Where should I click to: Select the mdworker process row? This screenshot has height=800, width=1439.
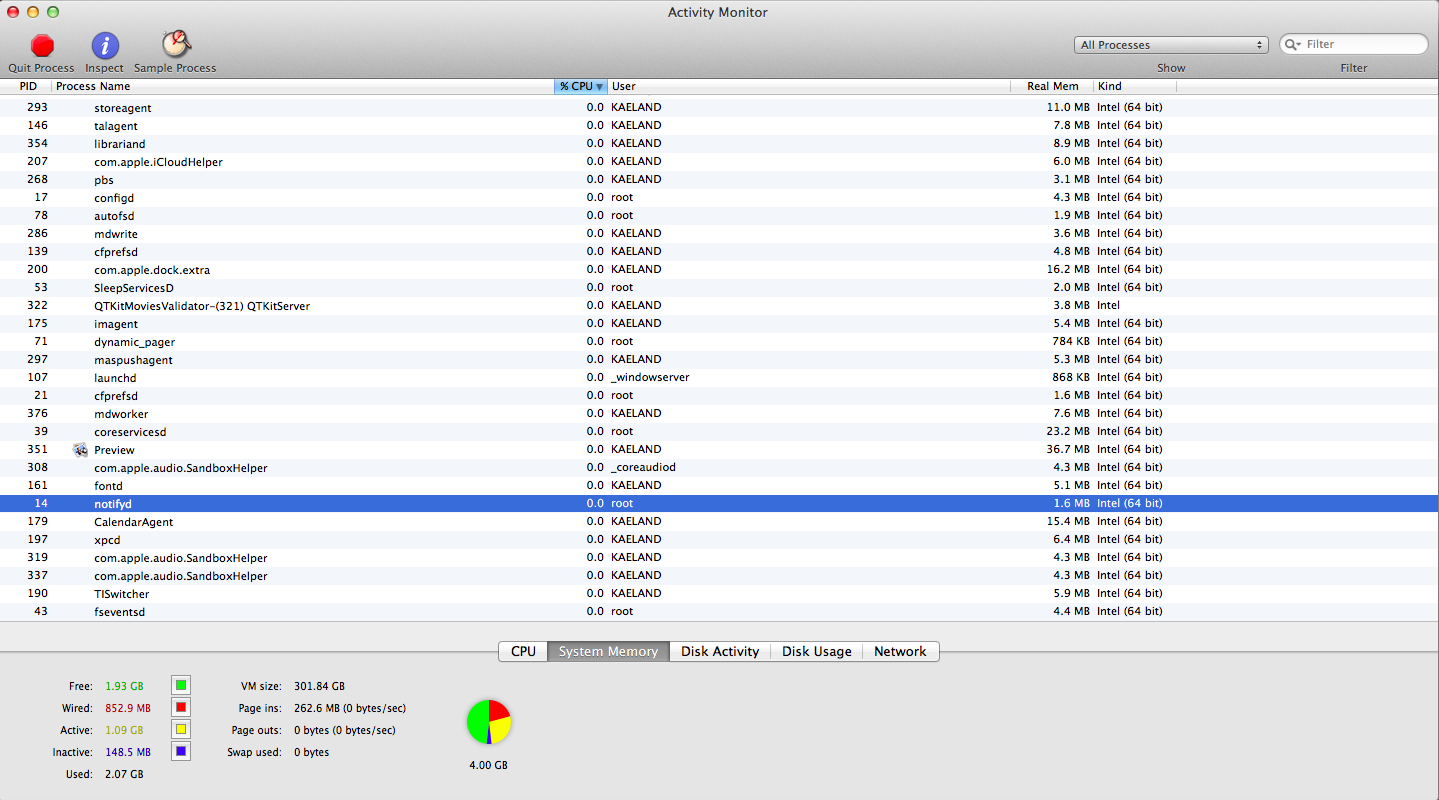719,414
